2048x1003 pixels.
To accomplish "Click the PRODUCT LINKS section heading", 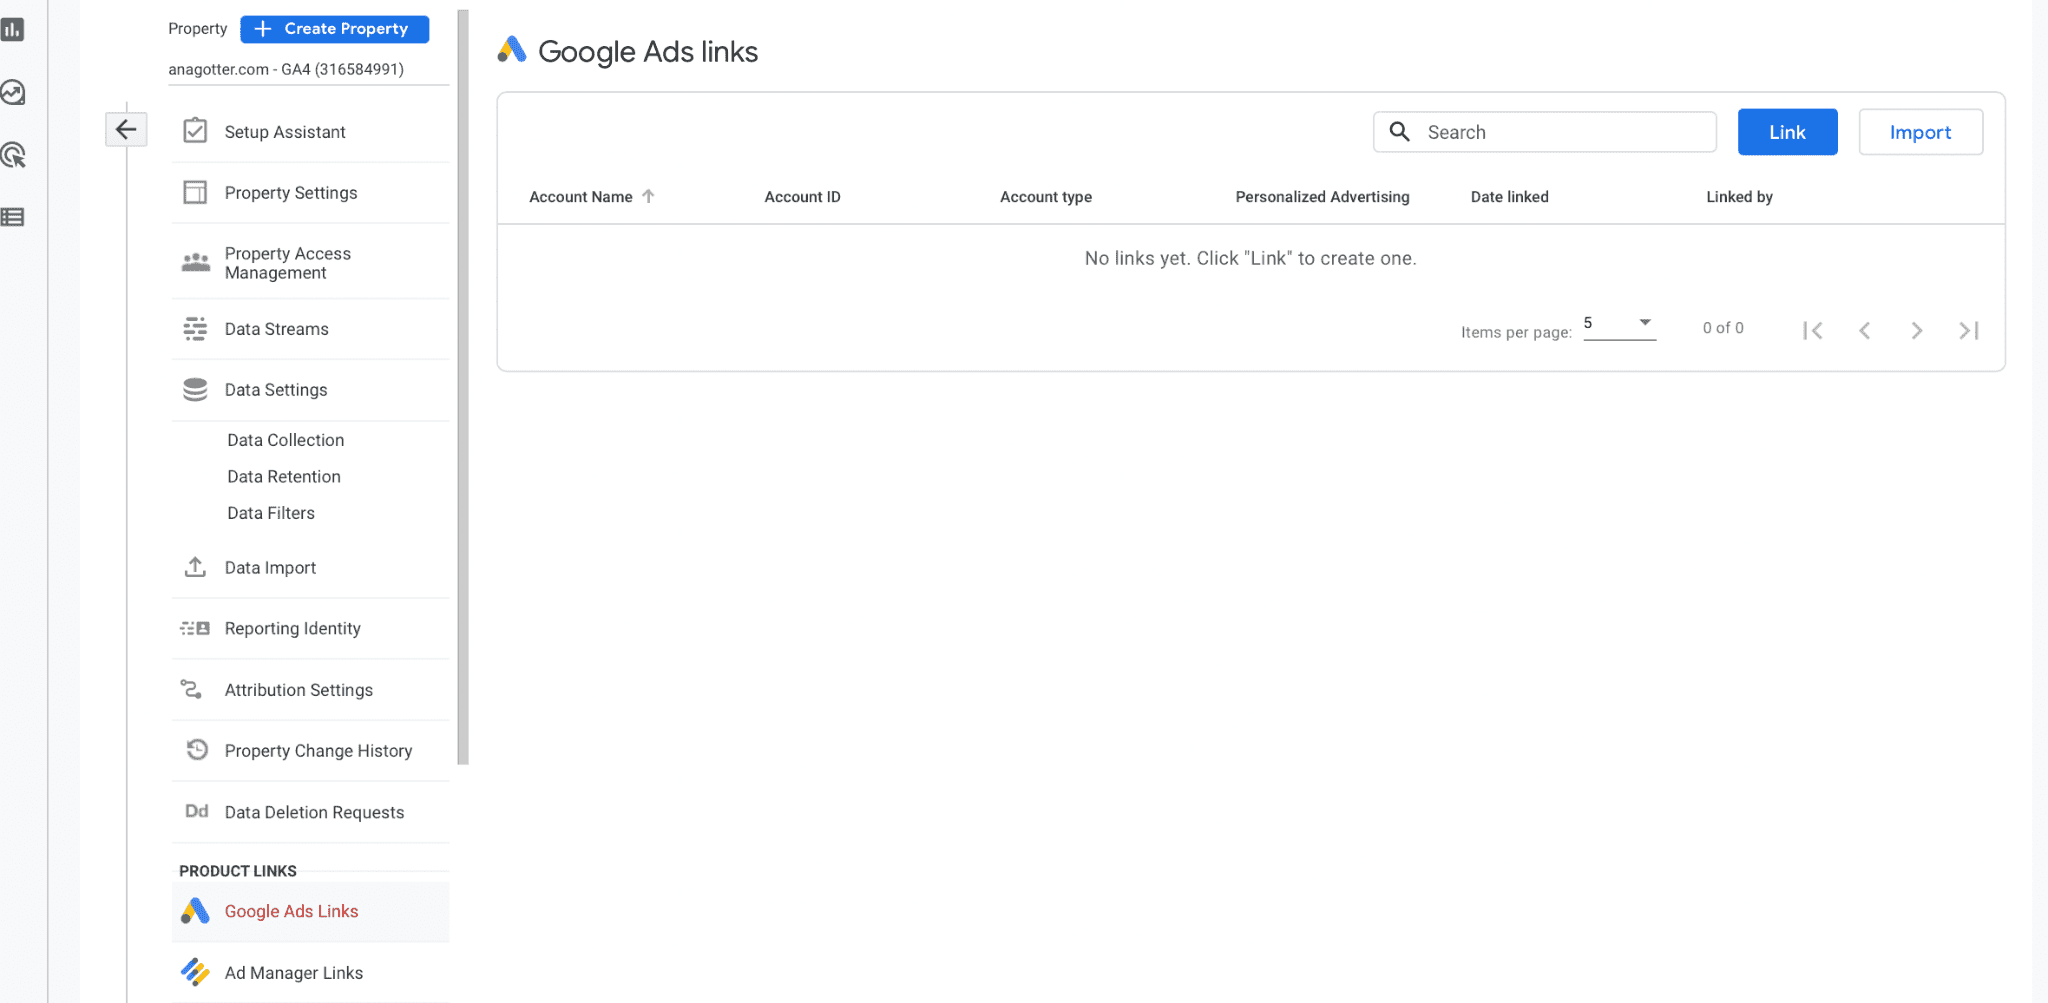I will (x=238, y=871).
